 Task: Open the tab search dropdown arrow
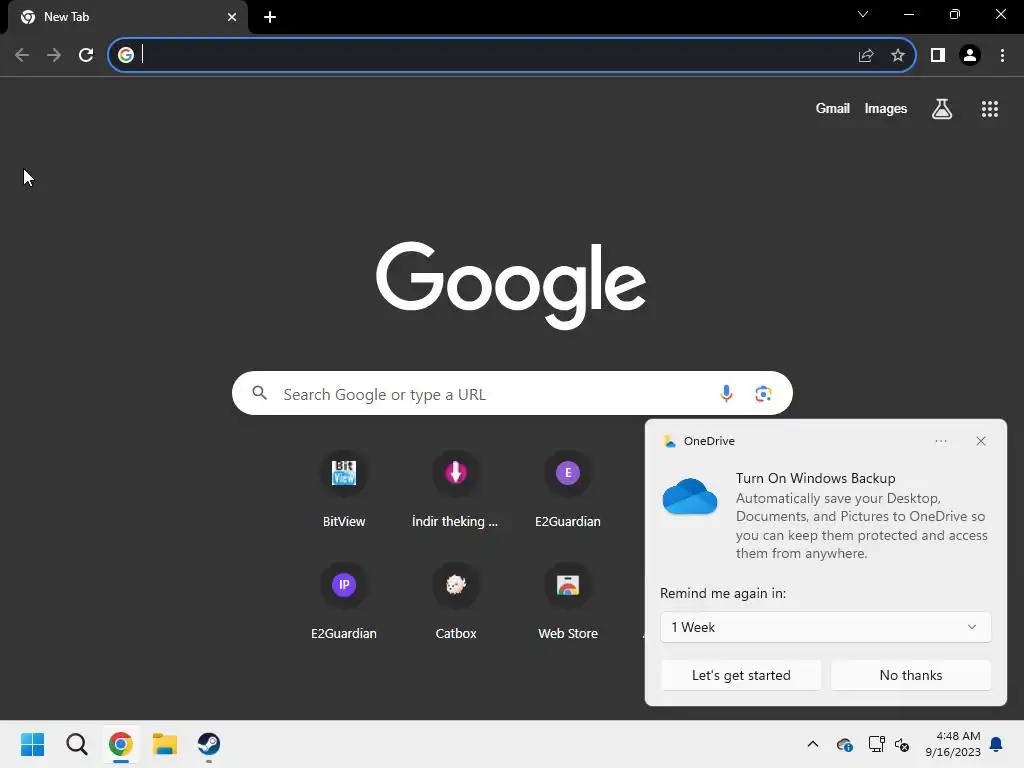pyautogui.click(x=863, y=14)
